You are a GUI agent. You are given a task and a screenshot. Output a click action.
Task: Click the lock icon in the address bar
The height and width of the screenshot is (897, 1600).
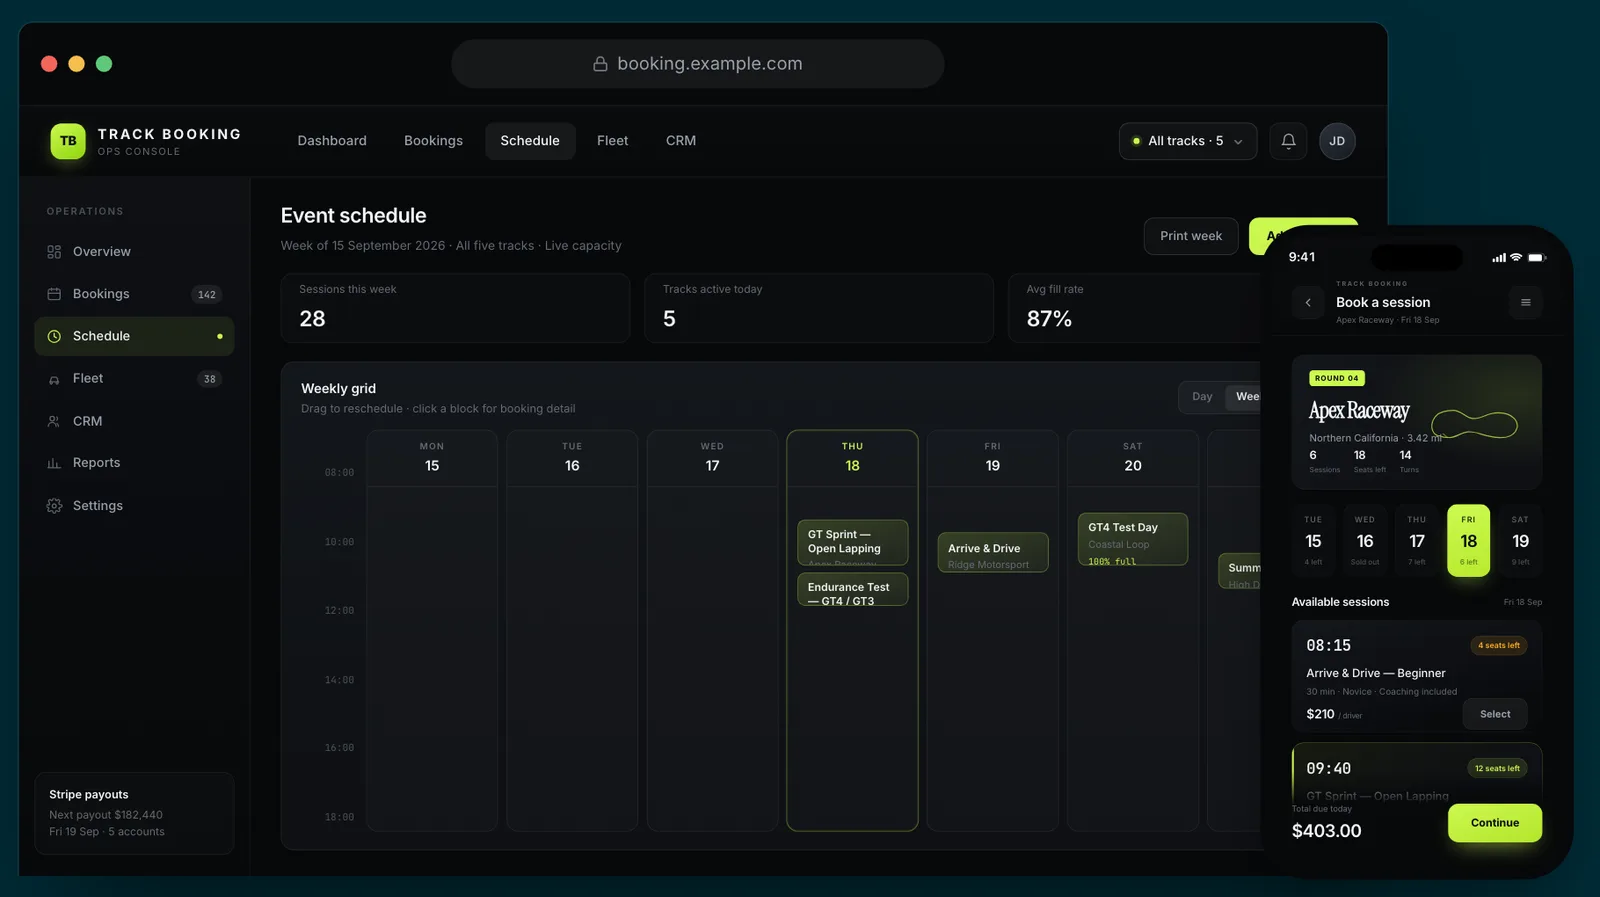click(600, 64)
